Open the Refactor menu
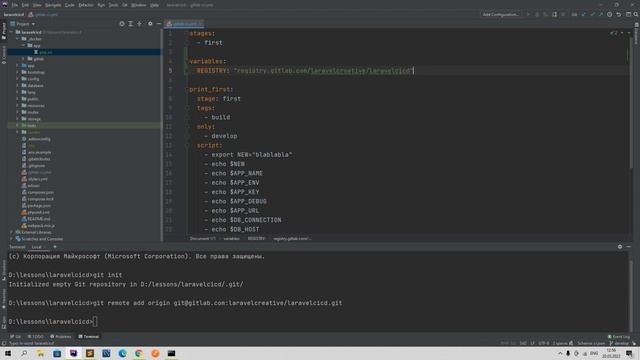 pyautogui.click(x=86, y=5)
